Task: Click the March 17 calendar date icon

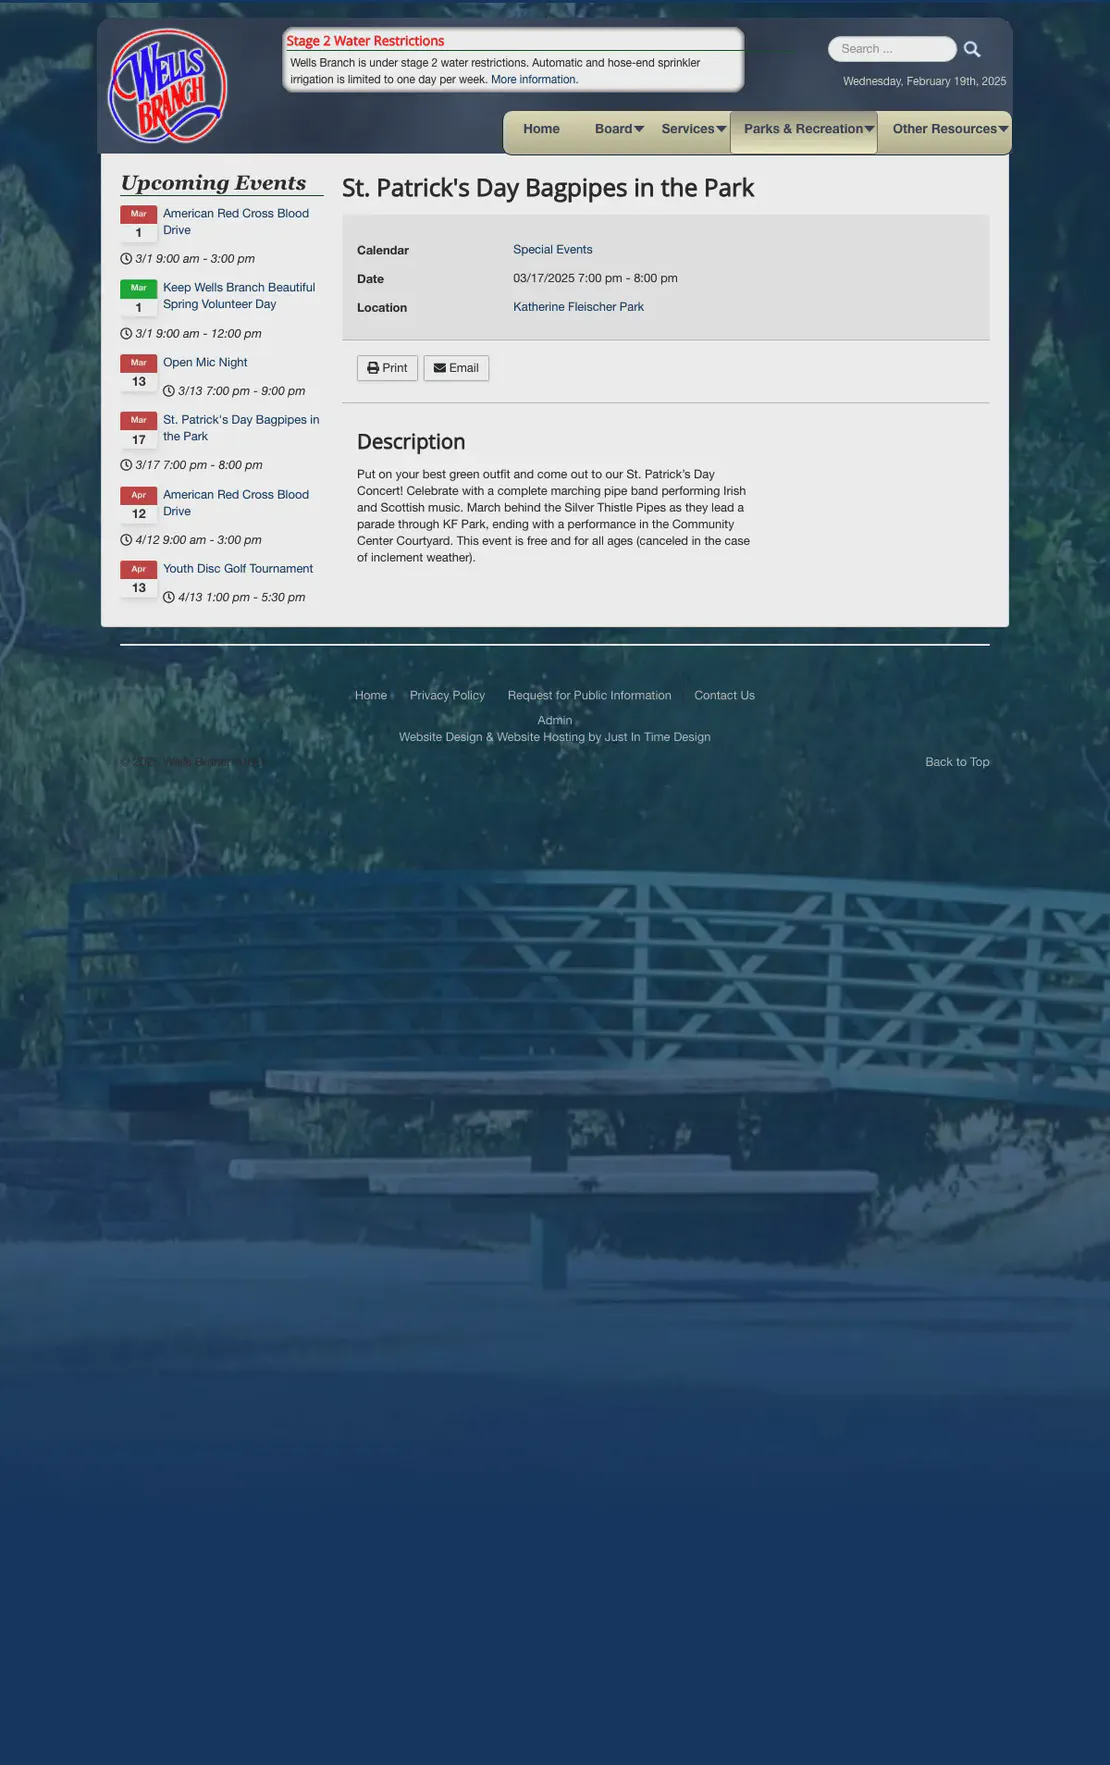Action: coord(139,430)
